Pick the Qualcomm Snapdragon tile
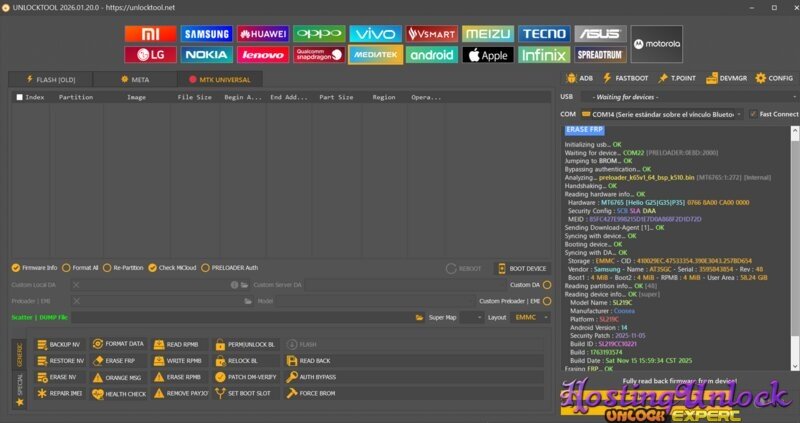This screenshot has width=800, height=423. pos(319,54)
